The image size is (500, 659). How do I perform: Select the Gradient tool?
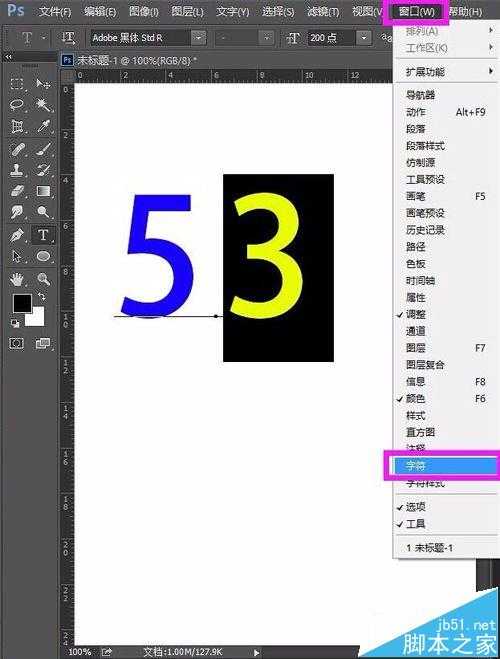point(43,191)
